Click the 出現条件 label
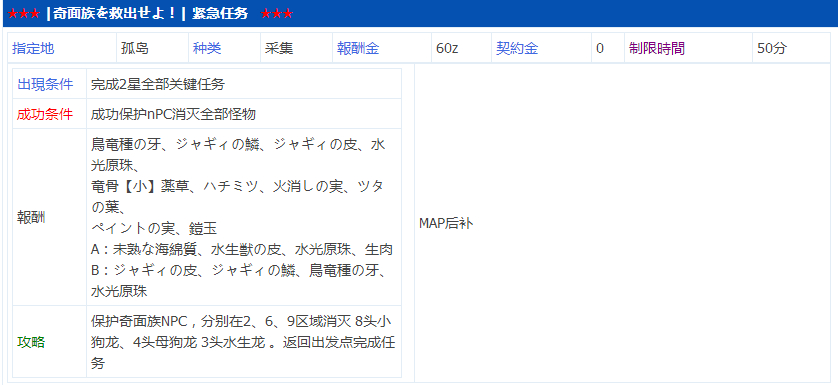The width and height of the screenshot is (838, 385). coord(45,84)
